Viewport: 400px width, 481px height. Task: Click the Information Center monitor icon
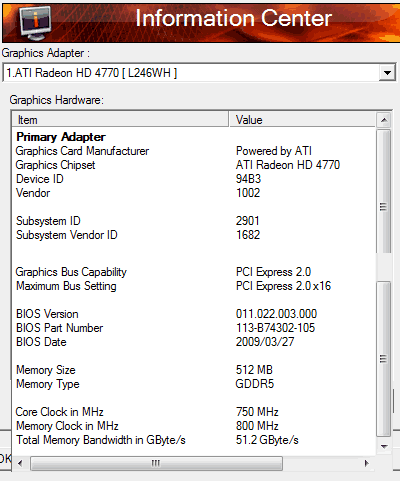[x=36, y=23]
